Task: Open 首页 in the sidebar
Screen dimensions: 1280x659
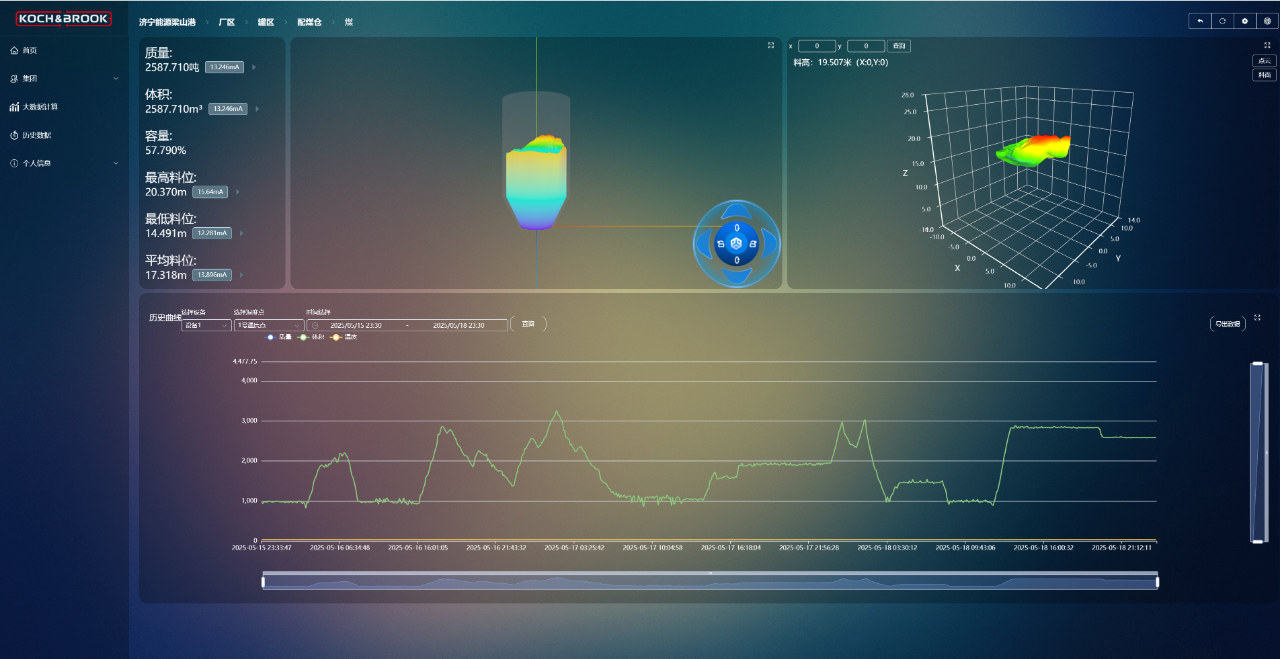Action: click(30, 50)
